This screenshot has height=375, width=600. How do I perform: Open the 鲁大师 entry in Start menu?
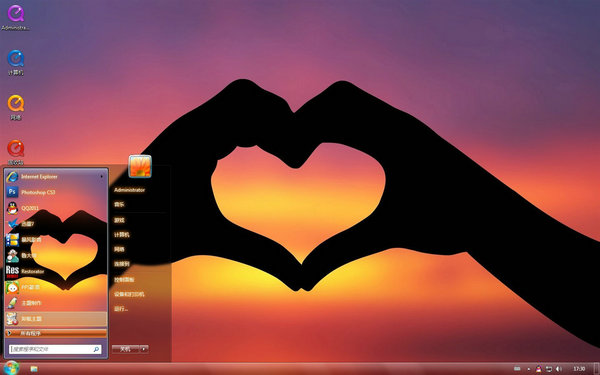[56, 255]
